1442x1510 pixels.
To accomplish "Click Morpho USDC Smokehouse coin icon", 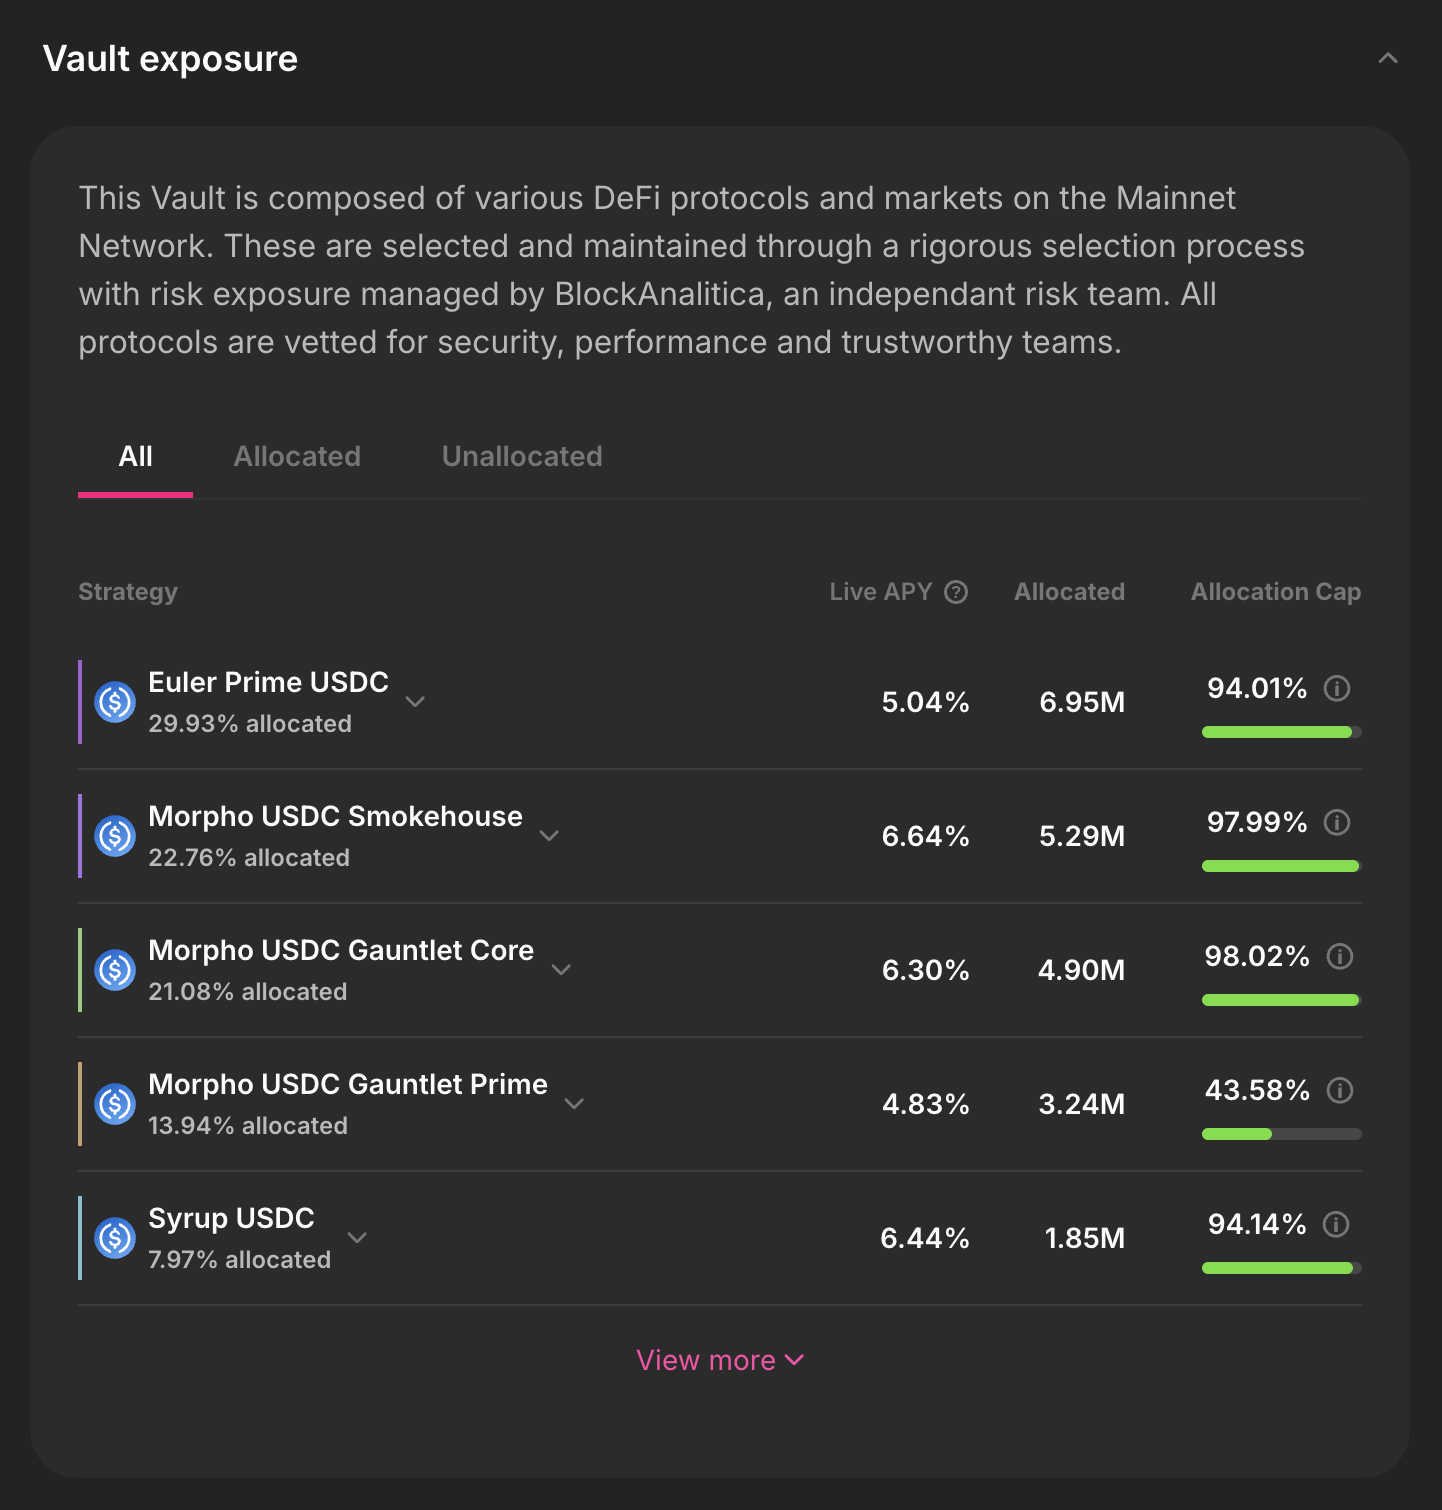I will click(115, 836).
